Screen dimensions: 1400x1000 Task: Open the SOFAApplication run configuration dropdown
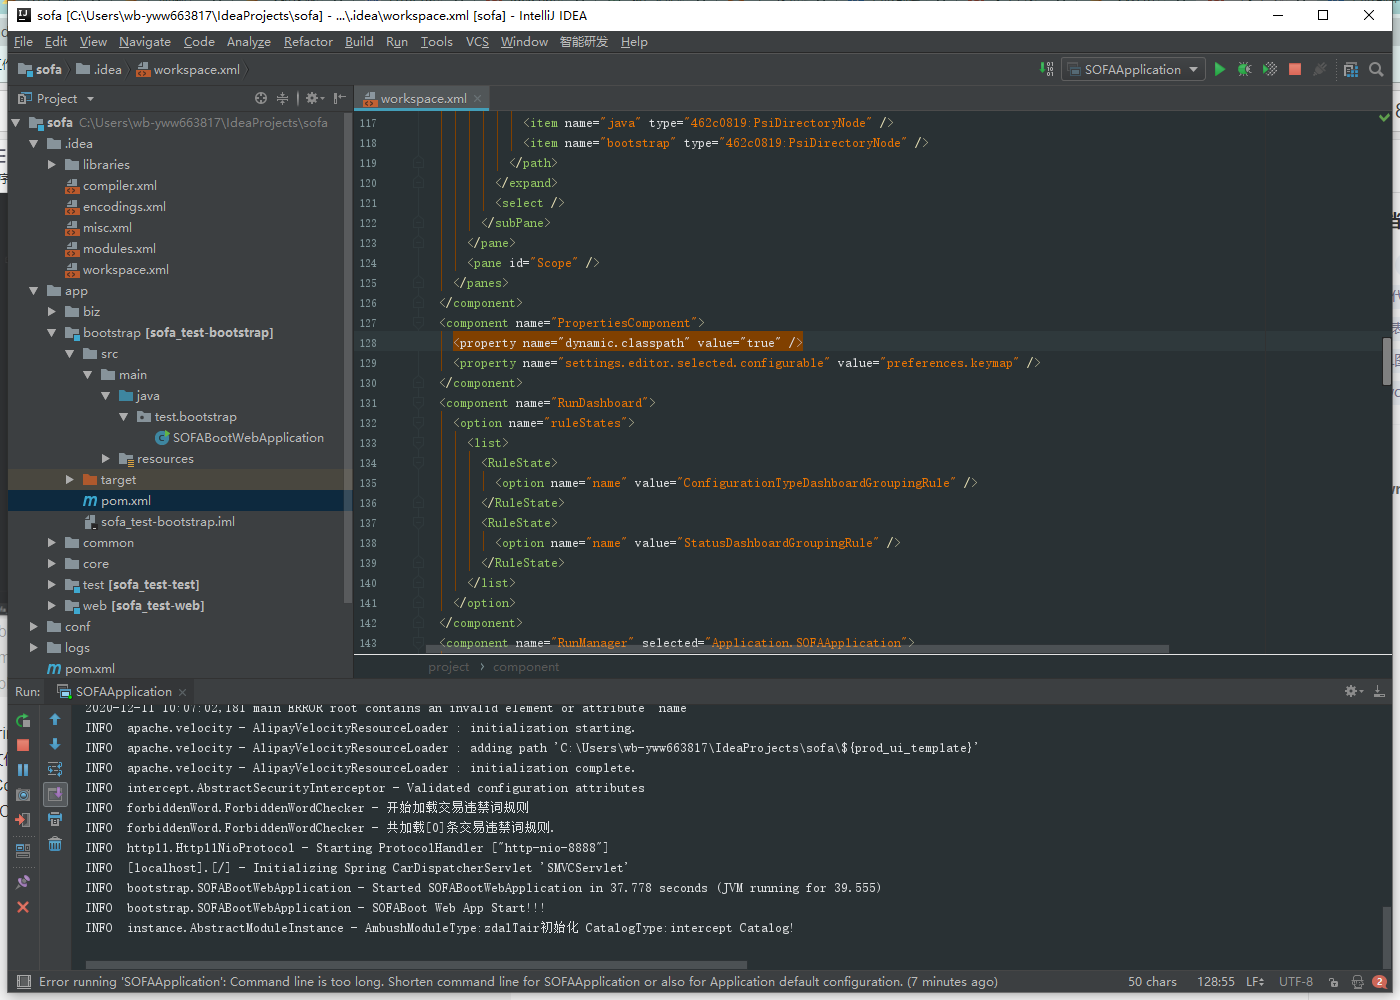(x=1132, y=69)
